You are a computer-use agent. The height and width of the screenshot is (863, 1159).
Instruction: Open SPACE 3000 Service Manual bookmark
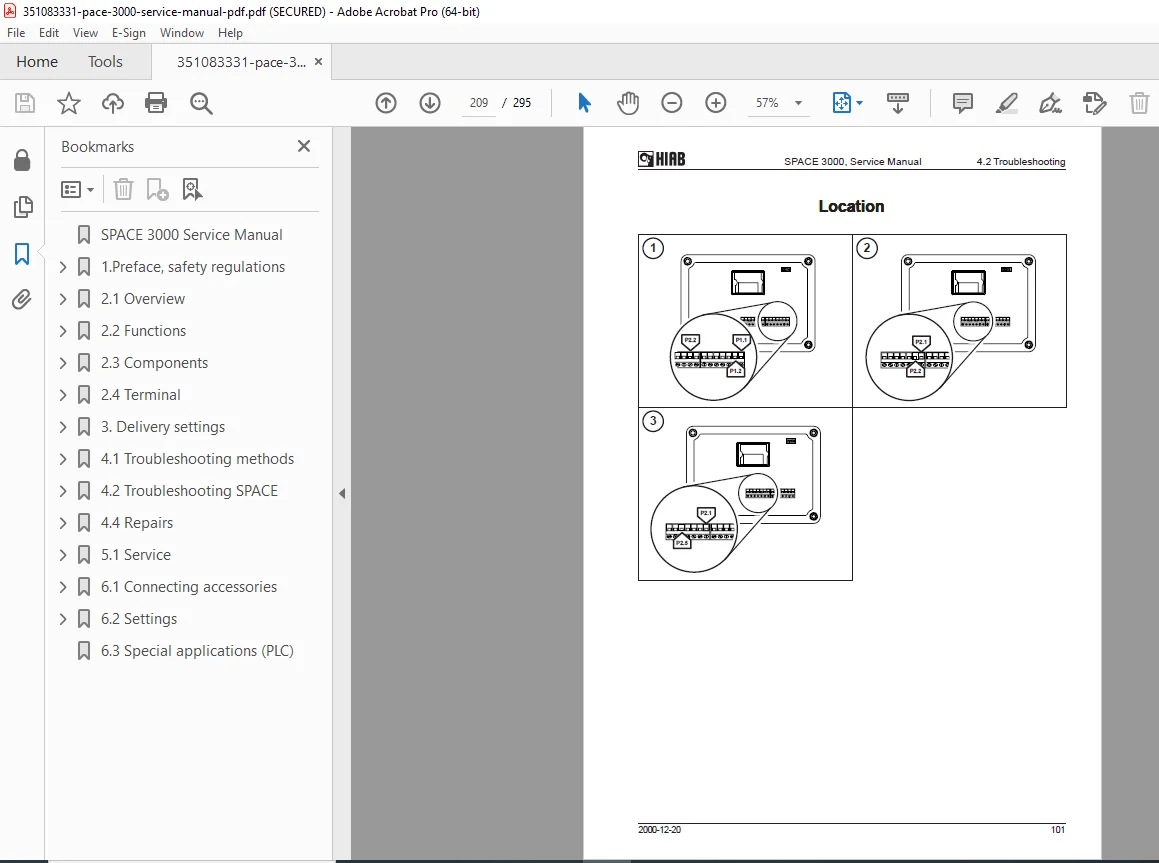(x=191, y=235)
